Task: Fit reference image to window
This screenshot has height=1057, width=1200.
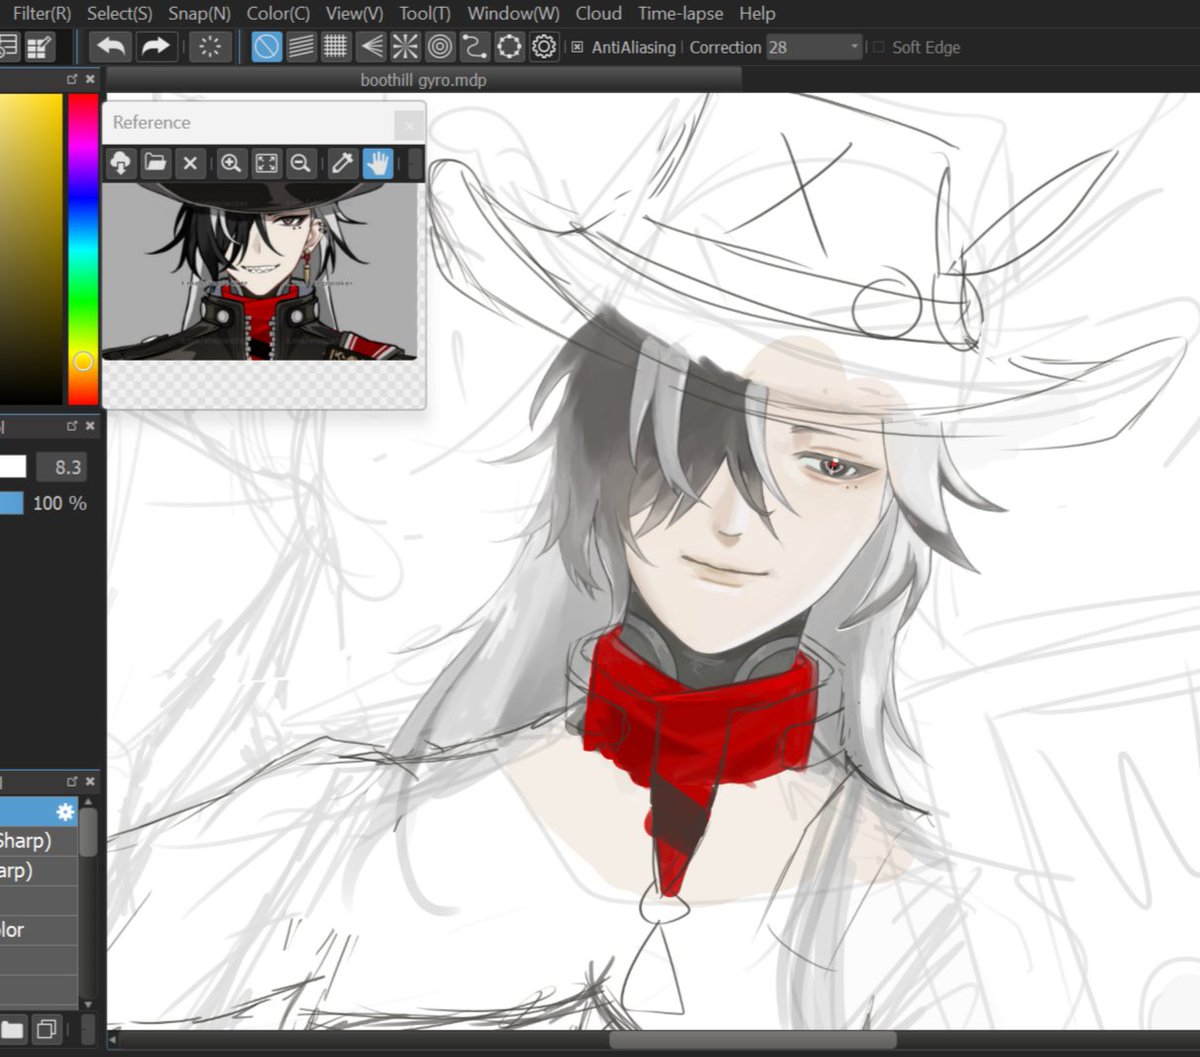Action: click(x=266, y=163)
